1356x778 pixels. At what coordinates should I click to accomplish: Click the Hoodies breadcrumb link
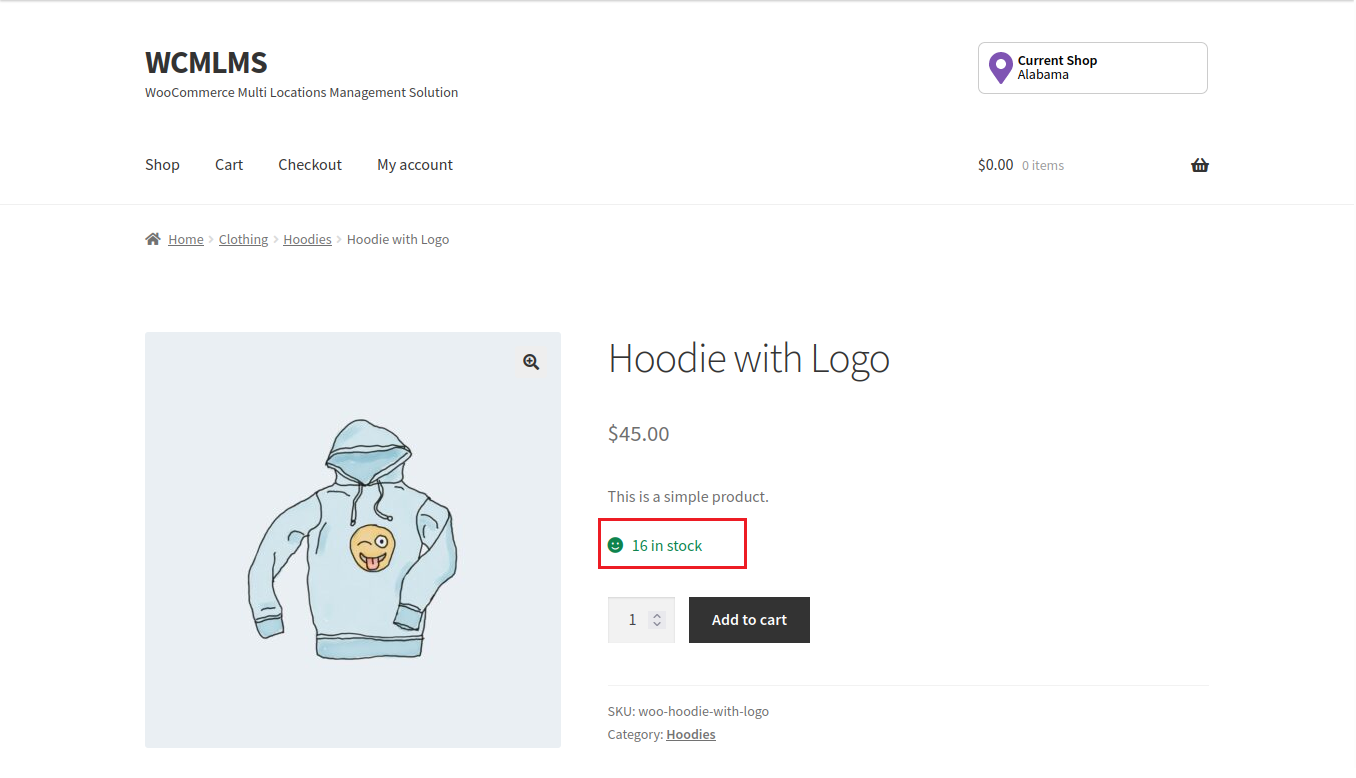click(307, 240)
